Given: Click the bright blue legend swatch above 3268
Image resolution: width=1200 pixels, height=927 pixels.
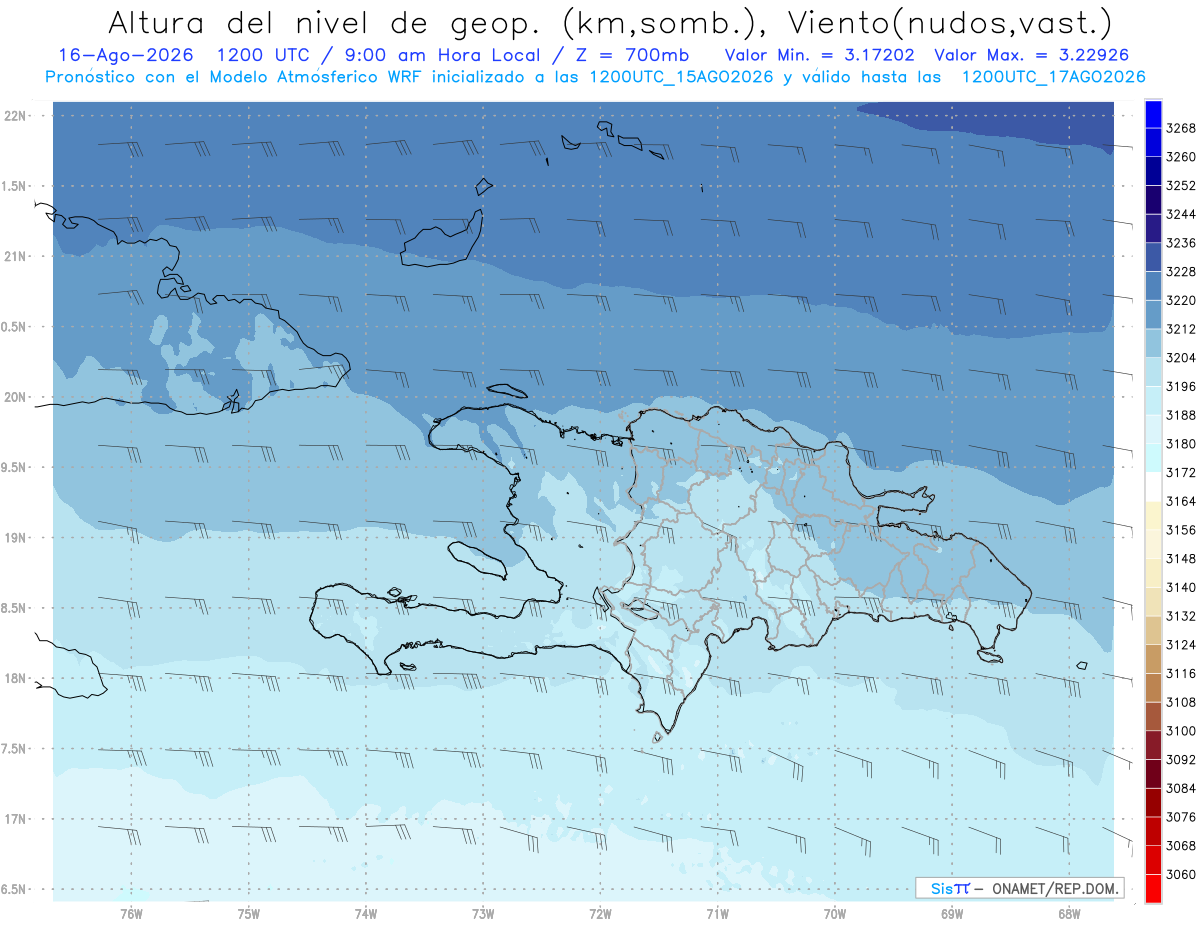Looking at the screenshot, I should (x=1152, y=114).
